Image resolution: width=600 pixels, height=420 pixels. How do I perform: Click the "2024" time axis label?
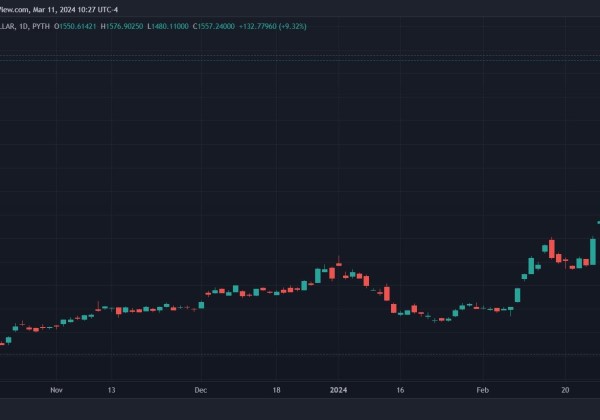338,390
